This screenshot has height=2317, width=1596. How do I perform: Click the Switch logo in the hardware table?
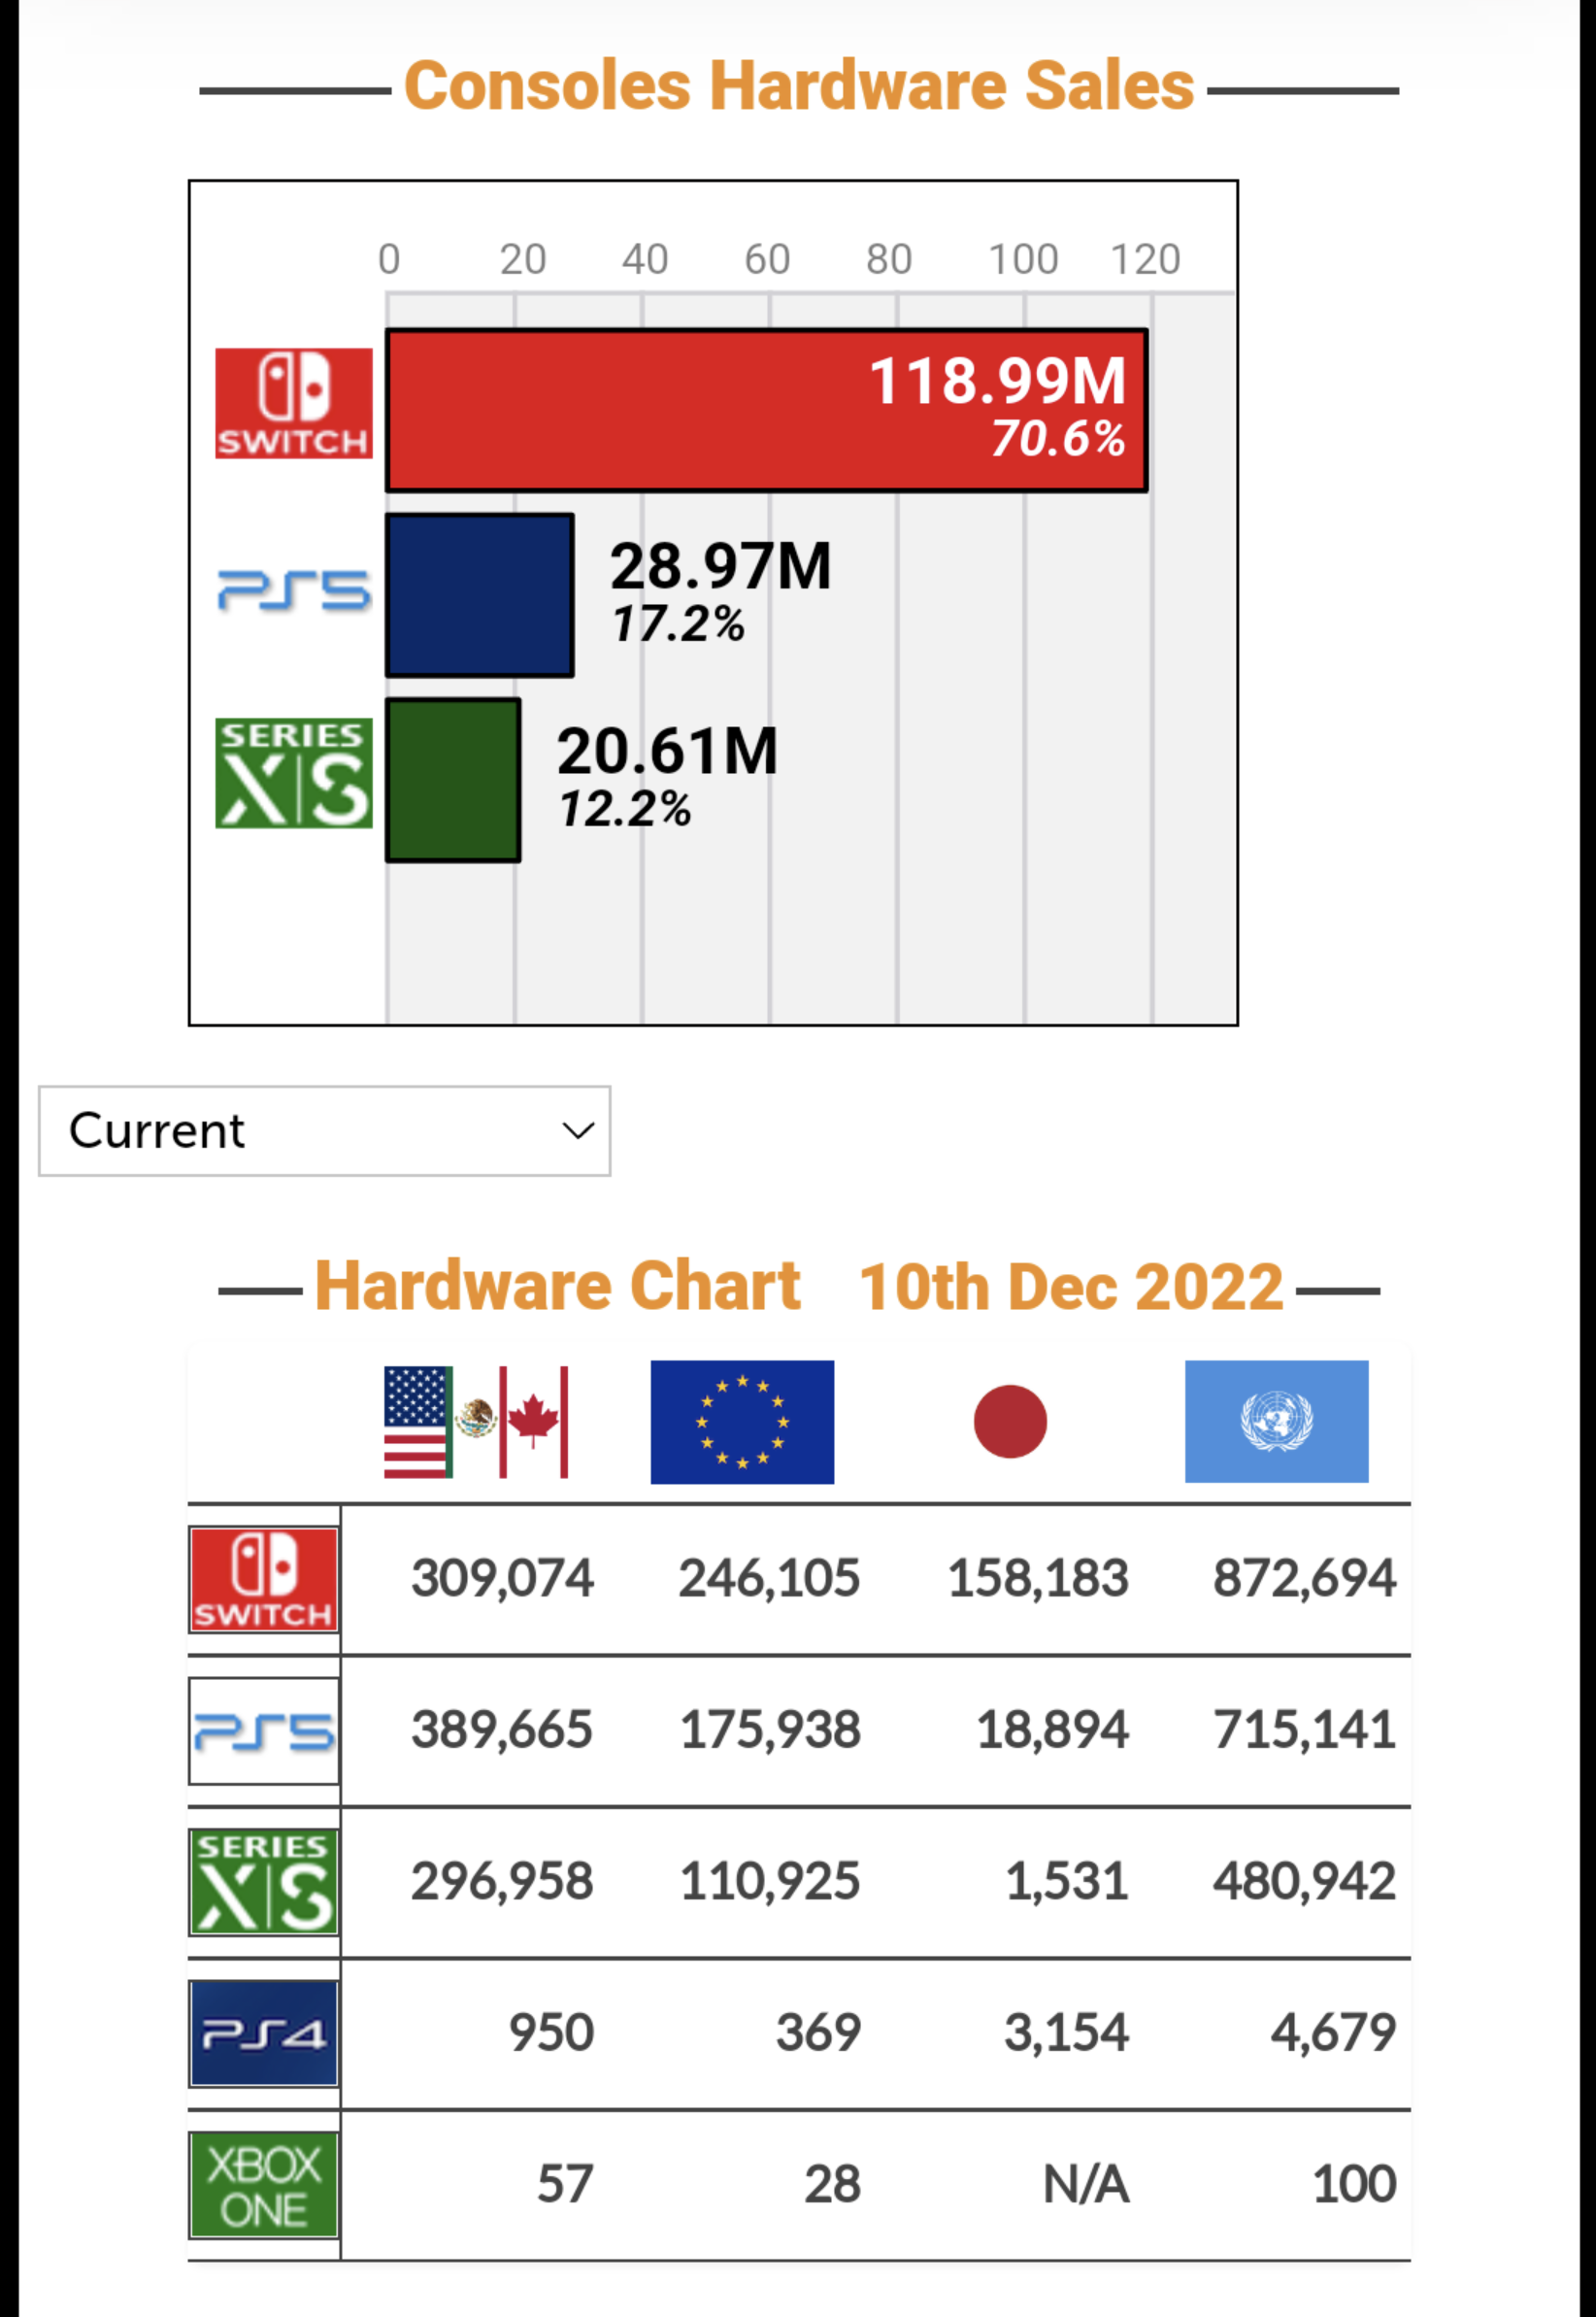(x=264, y=1580)
